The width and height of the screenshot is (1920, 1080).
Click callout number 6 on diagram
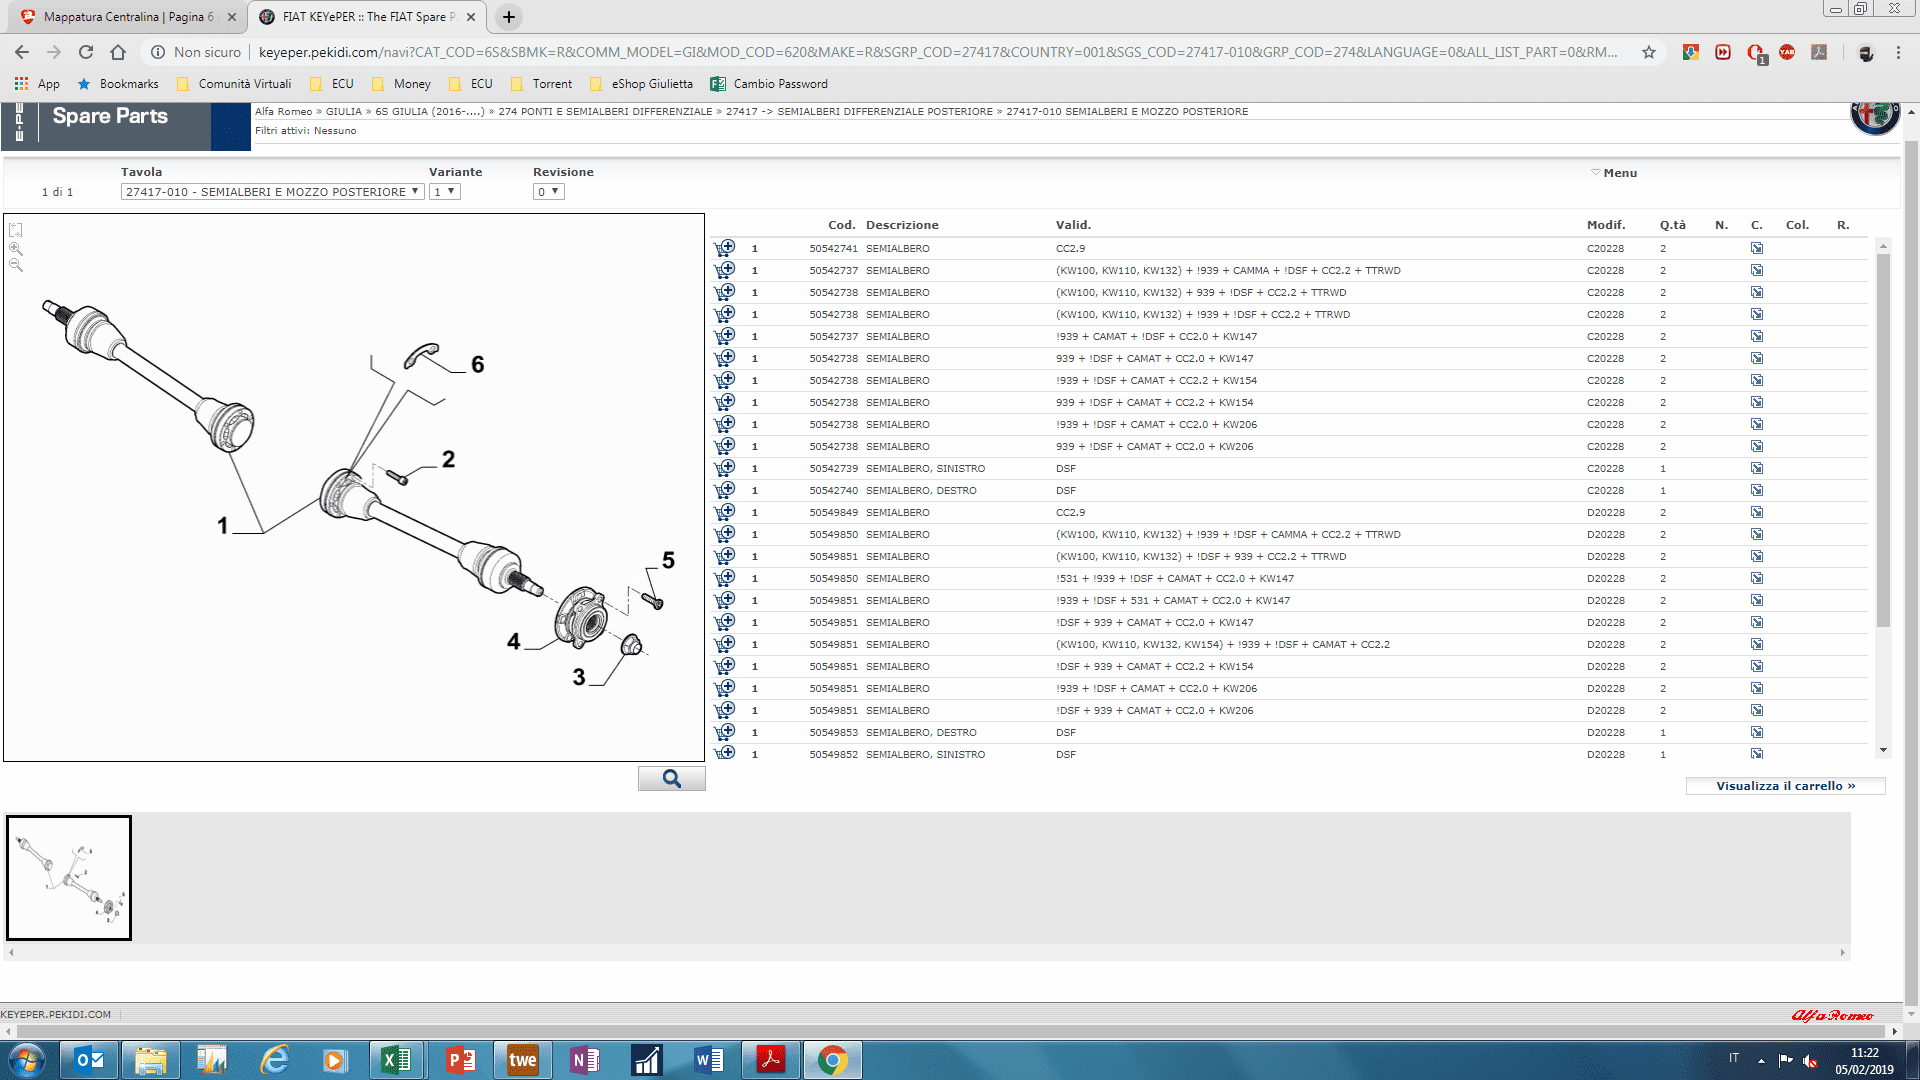(478, 365)
